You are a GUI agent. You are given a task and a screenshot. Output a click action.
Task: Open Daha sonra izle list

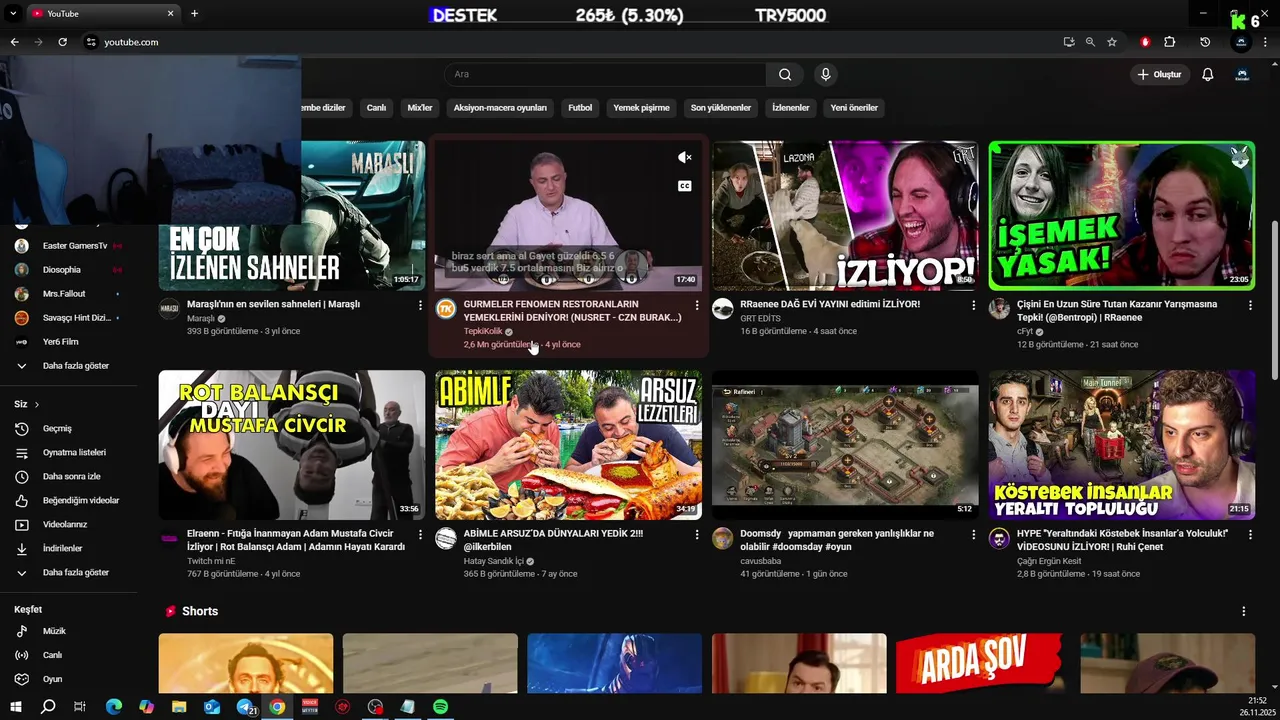pos(69,477)
